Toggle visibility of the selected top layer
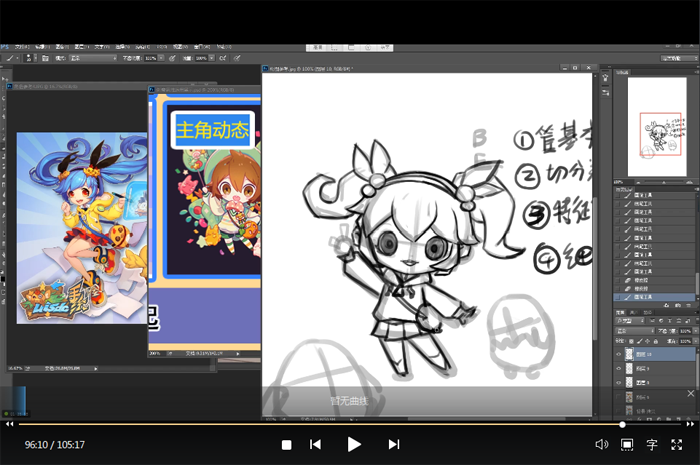The height and width of the screenshot is (465, 700). tap(618, 354)
